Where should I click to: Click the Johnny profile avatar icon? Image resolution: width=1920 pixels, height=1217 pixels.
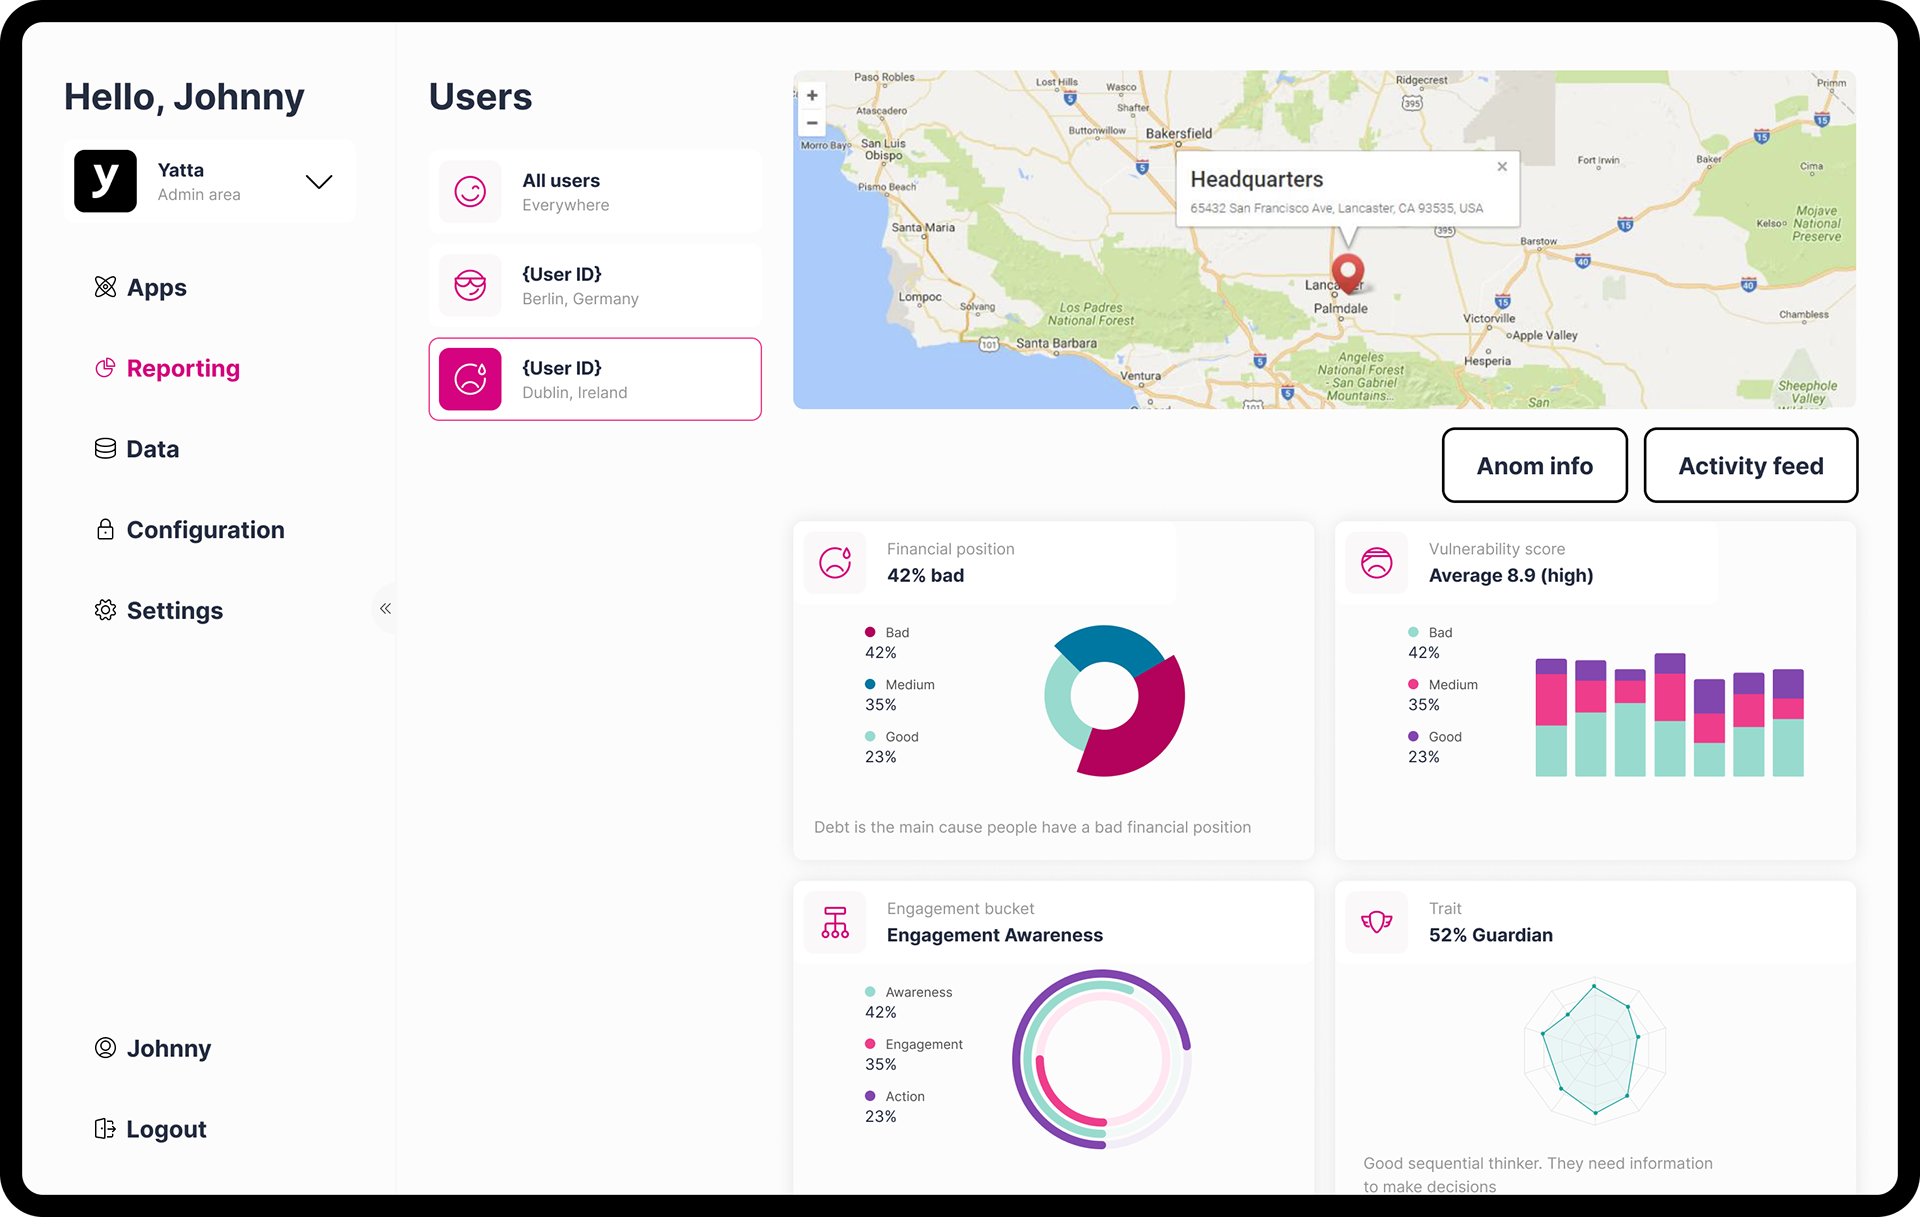coord(105,1048)
